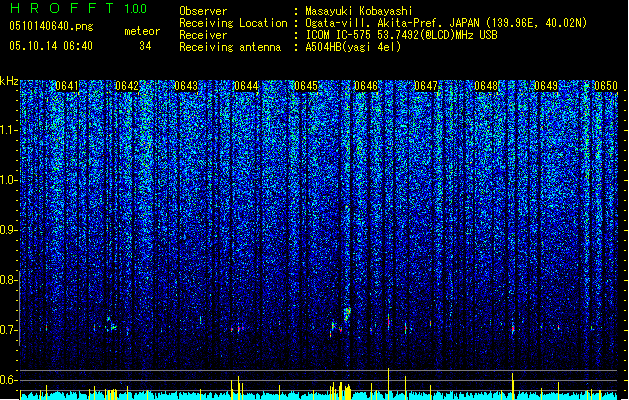This screenshot has height=400, width=629.
Task: Click the 1.0 kHz axis label
Action: click(x=8, y=180)
